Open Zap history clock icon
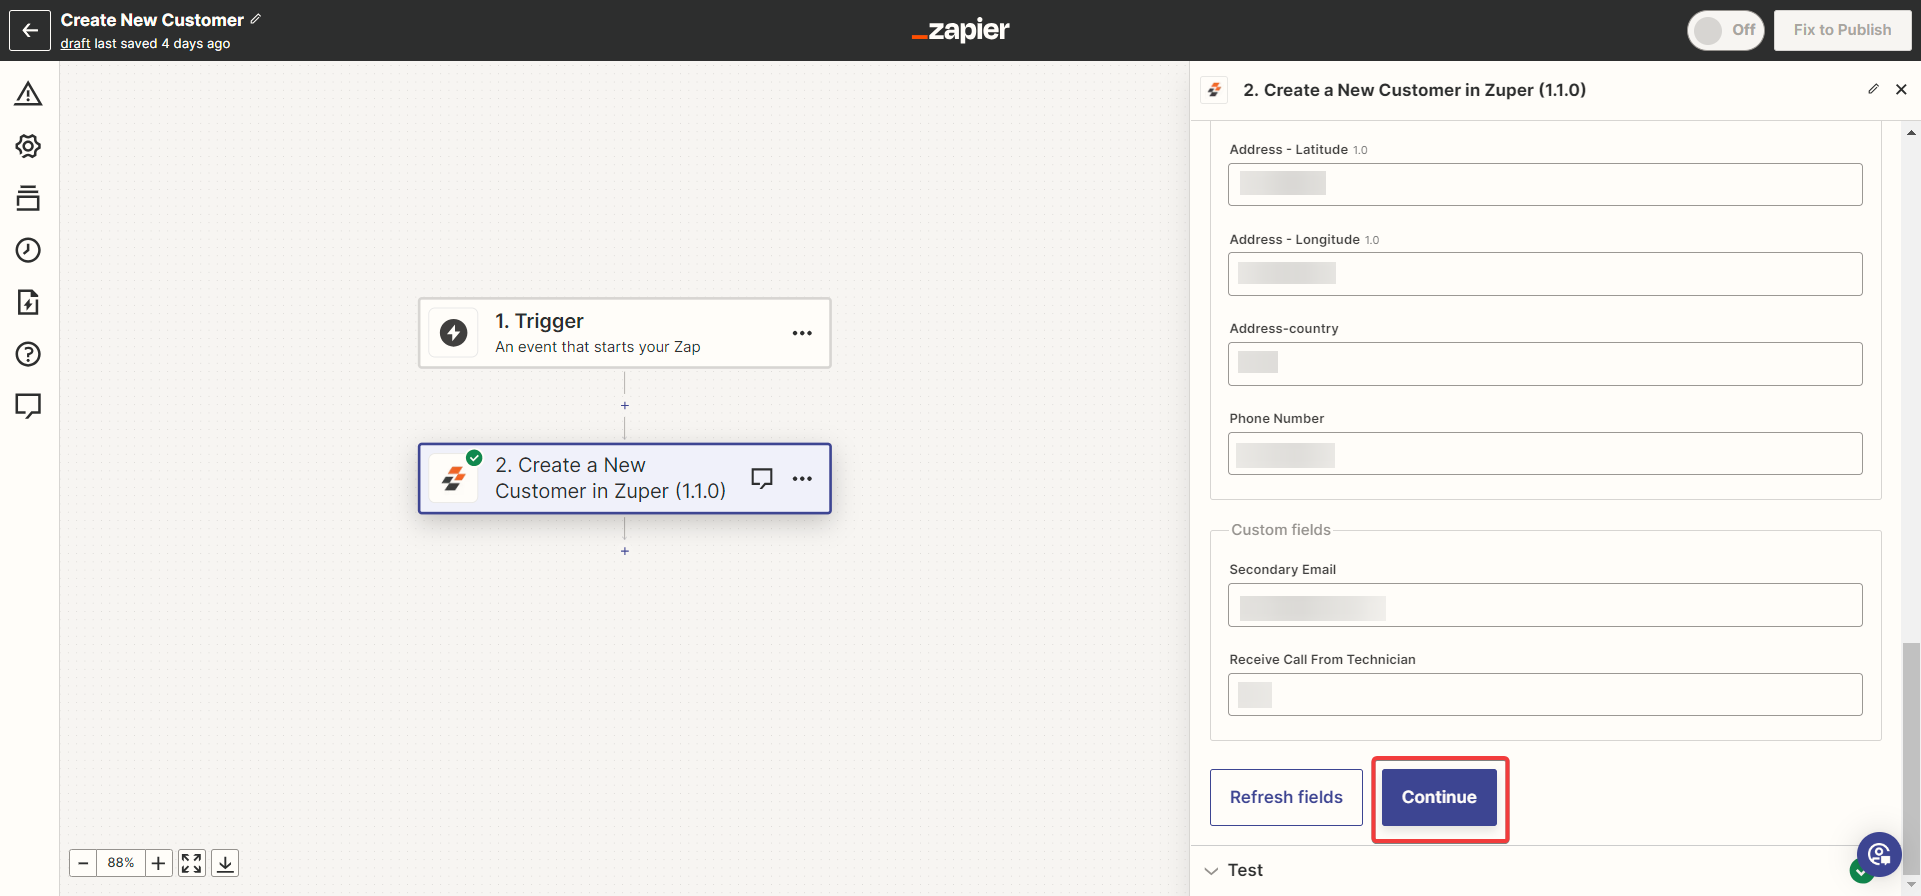The height and width of the screenshot is (896, 1921). coord(28,250)
